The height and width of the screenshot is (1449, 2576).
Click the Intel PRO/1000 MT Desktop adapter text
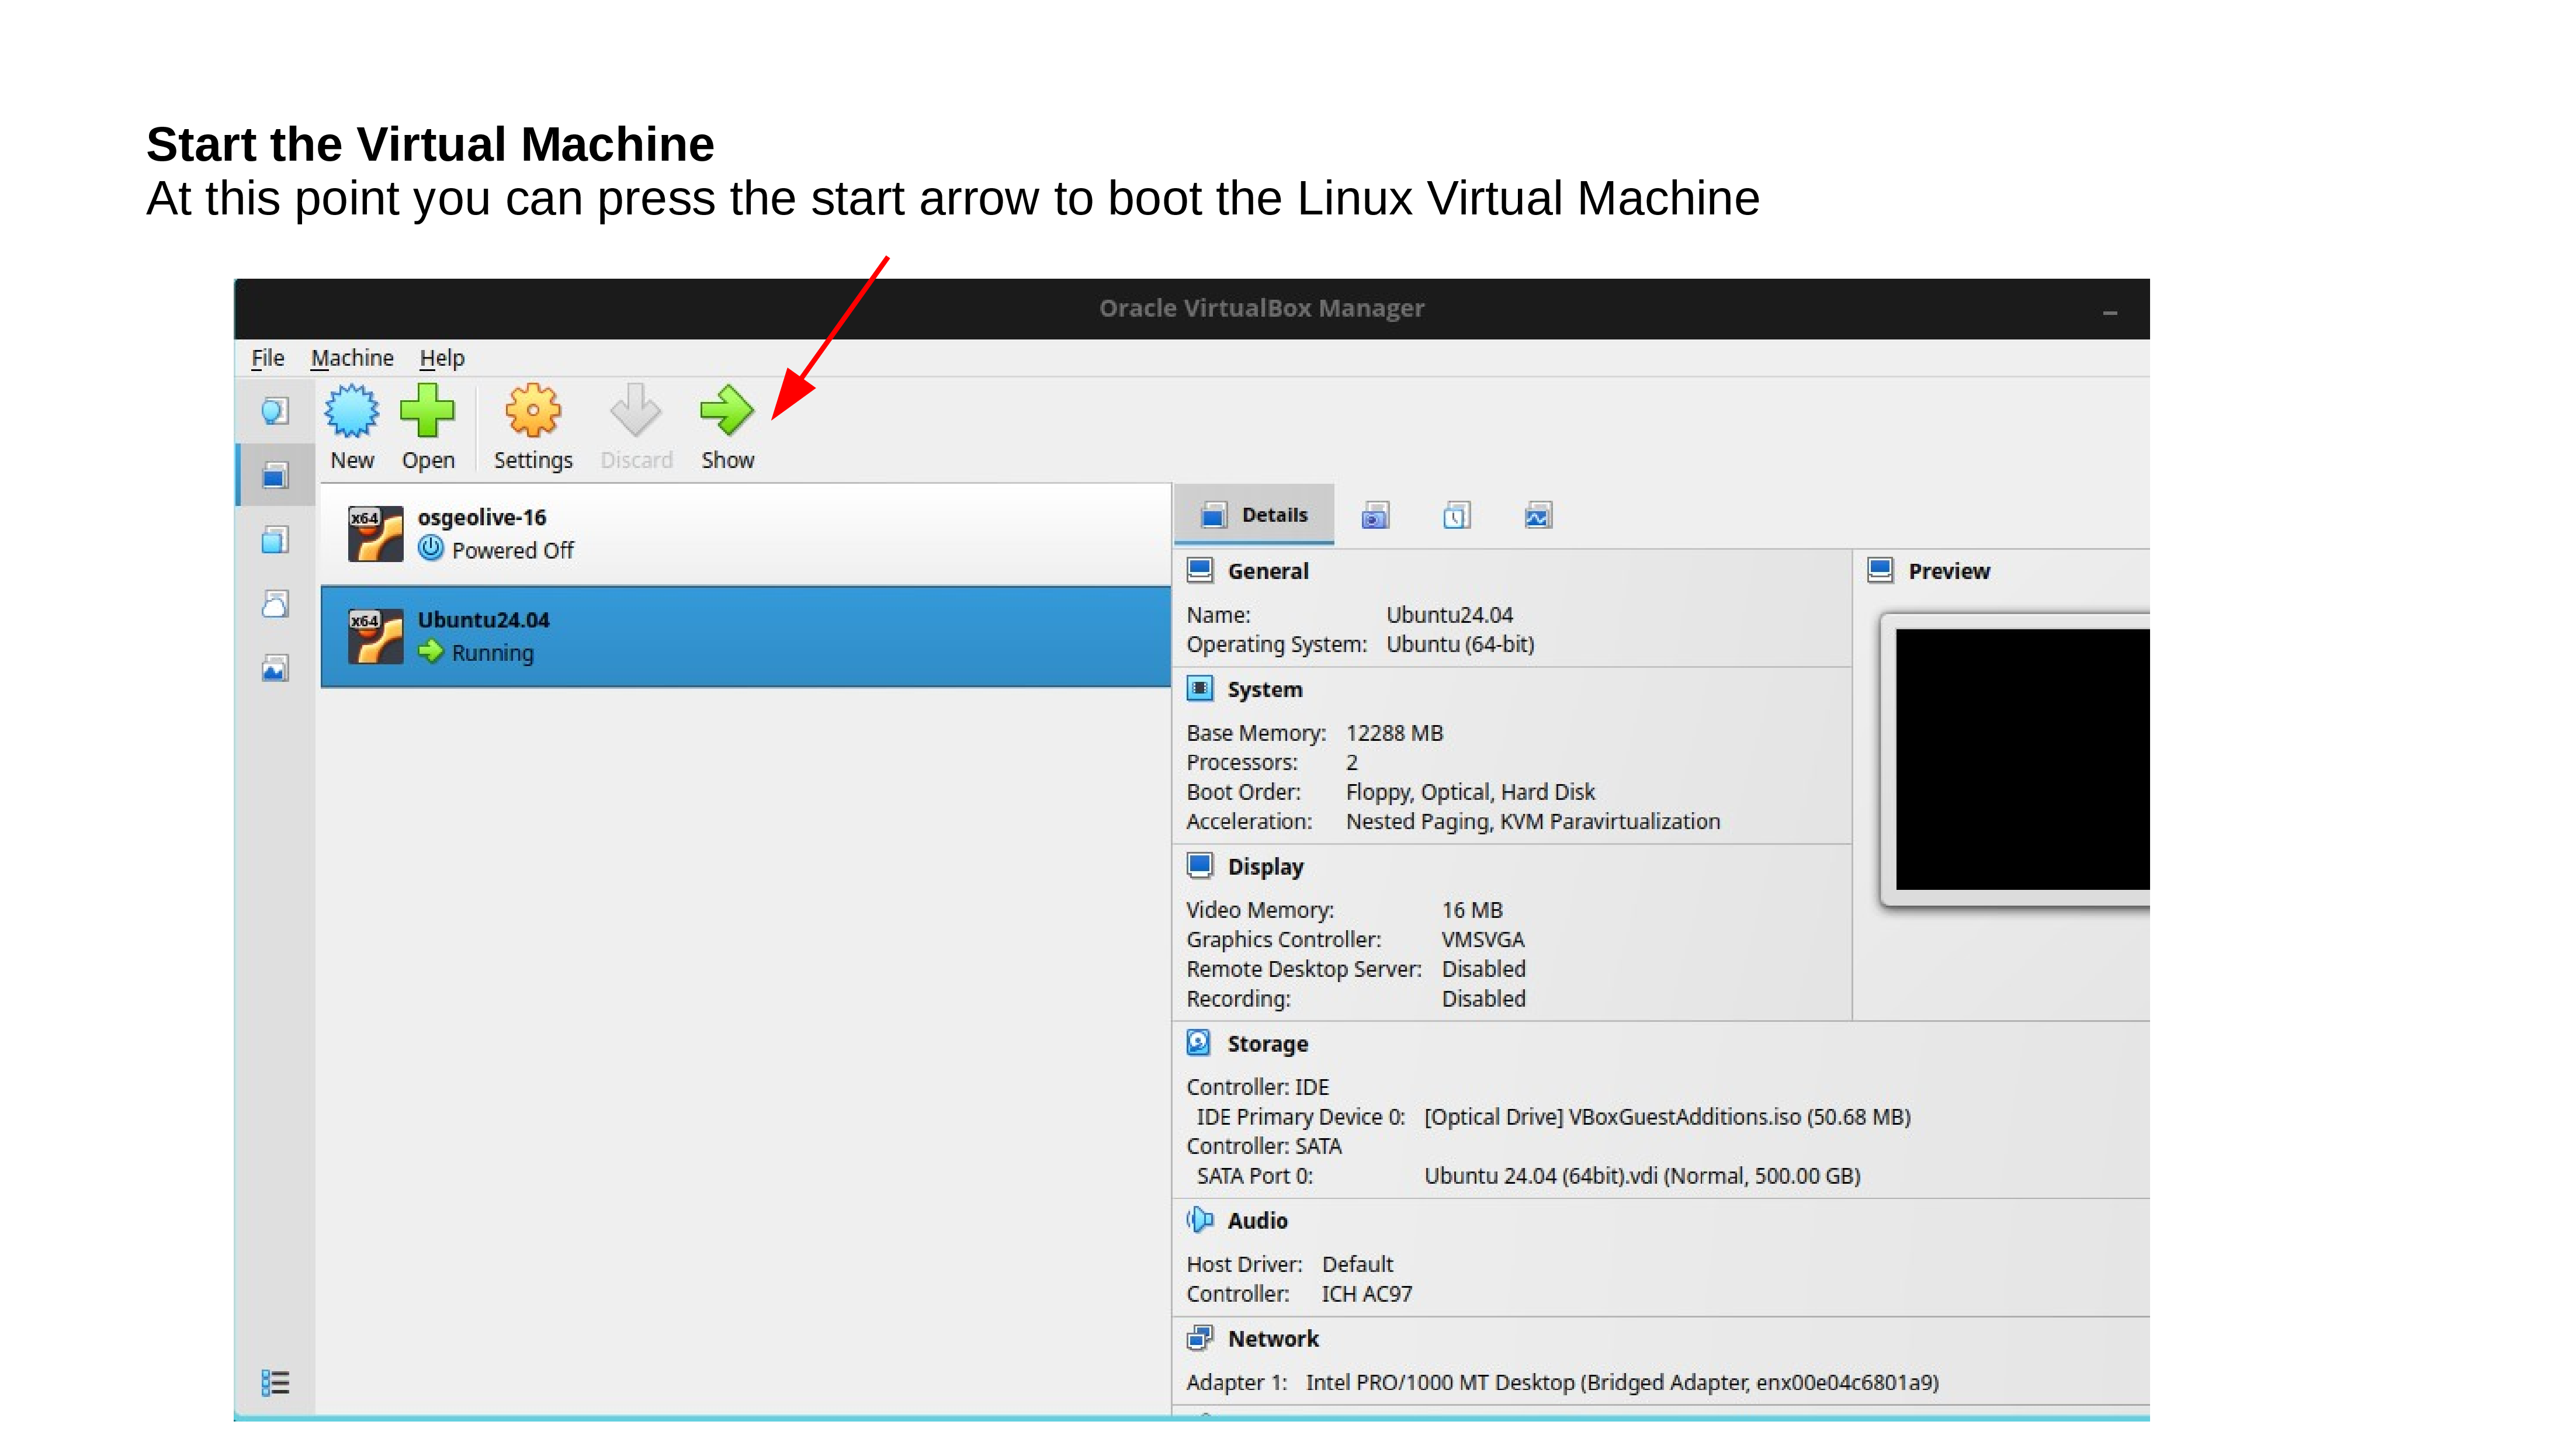[1622, 1383]
